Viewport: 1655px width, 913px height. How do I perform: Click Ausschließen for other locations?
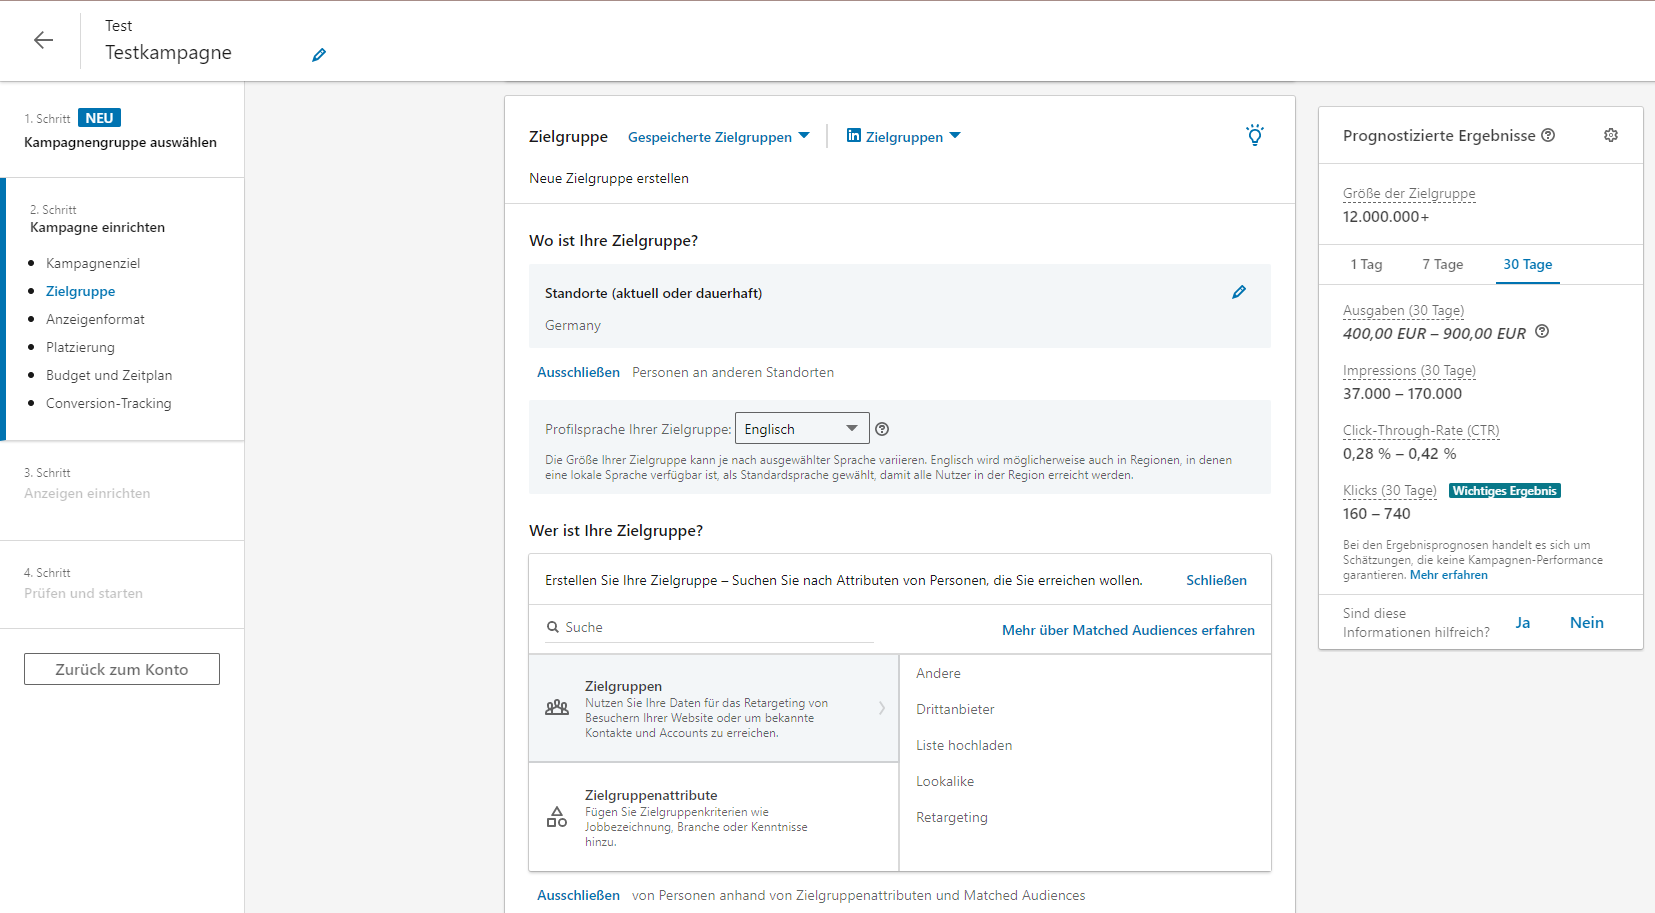tap(578, 372)
